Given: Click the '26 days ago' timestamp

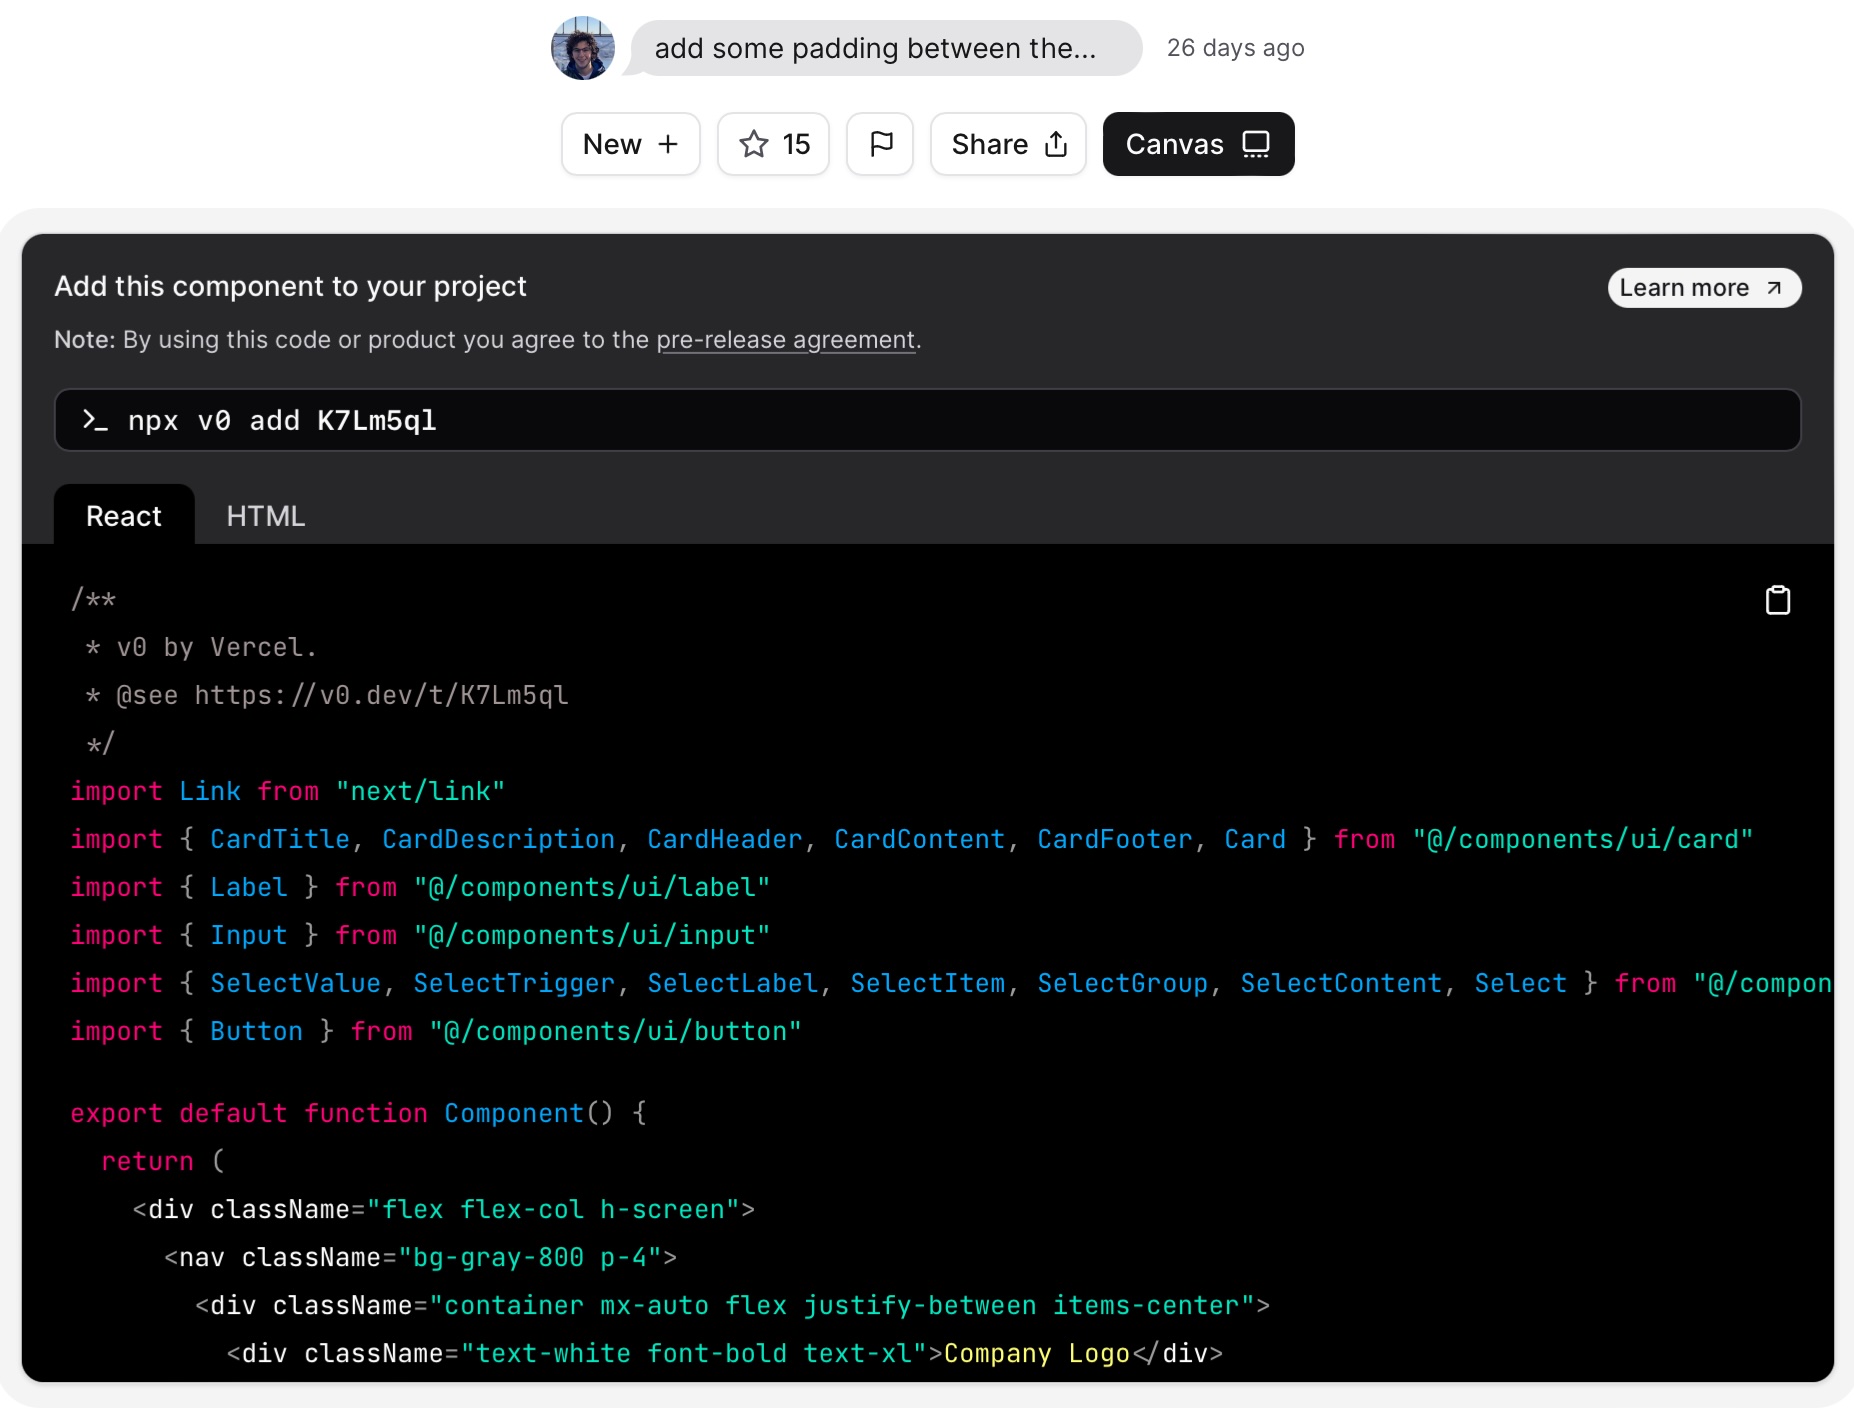Looking at the screenshot, I should (1235, 48).
